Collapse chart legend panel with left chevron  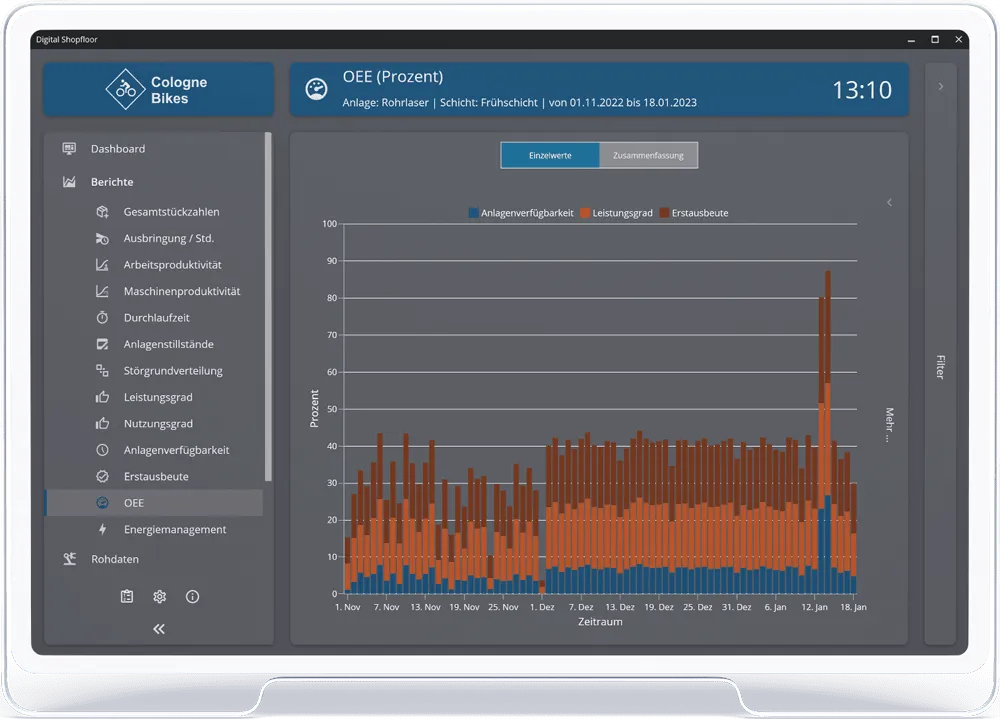click(889, 202)
